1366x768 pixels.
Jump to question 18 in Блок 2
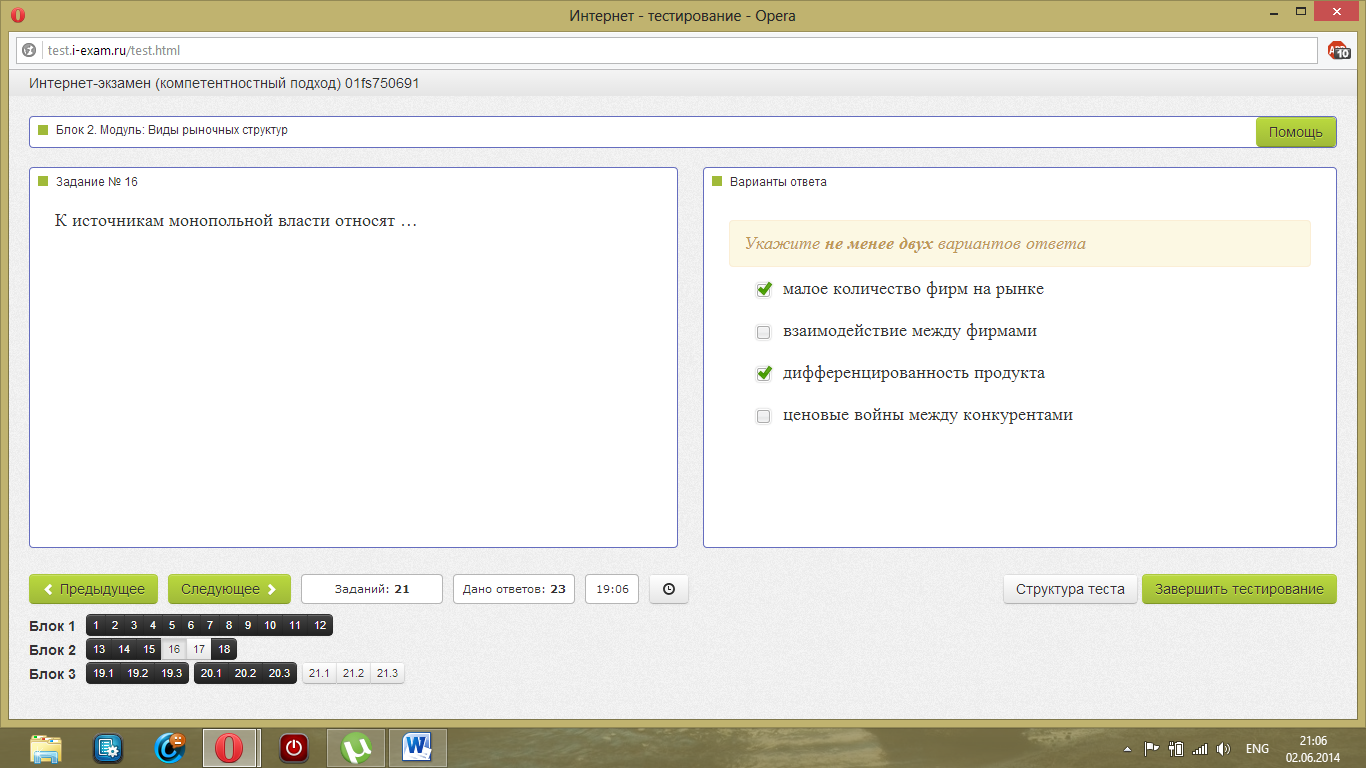(224, 649)
